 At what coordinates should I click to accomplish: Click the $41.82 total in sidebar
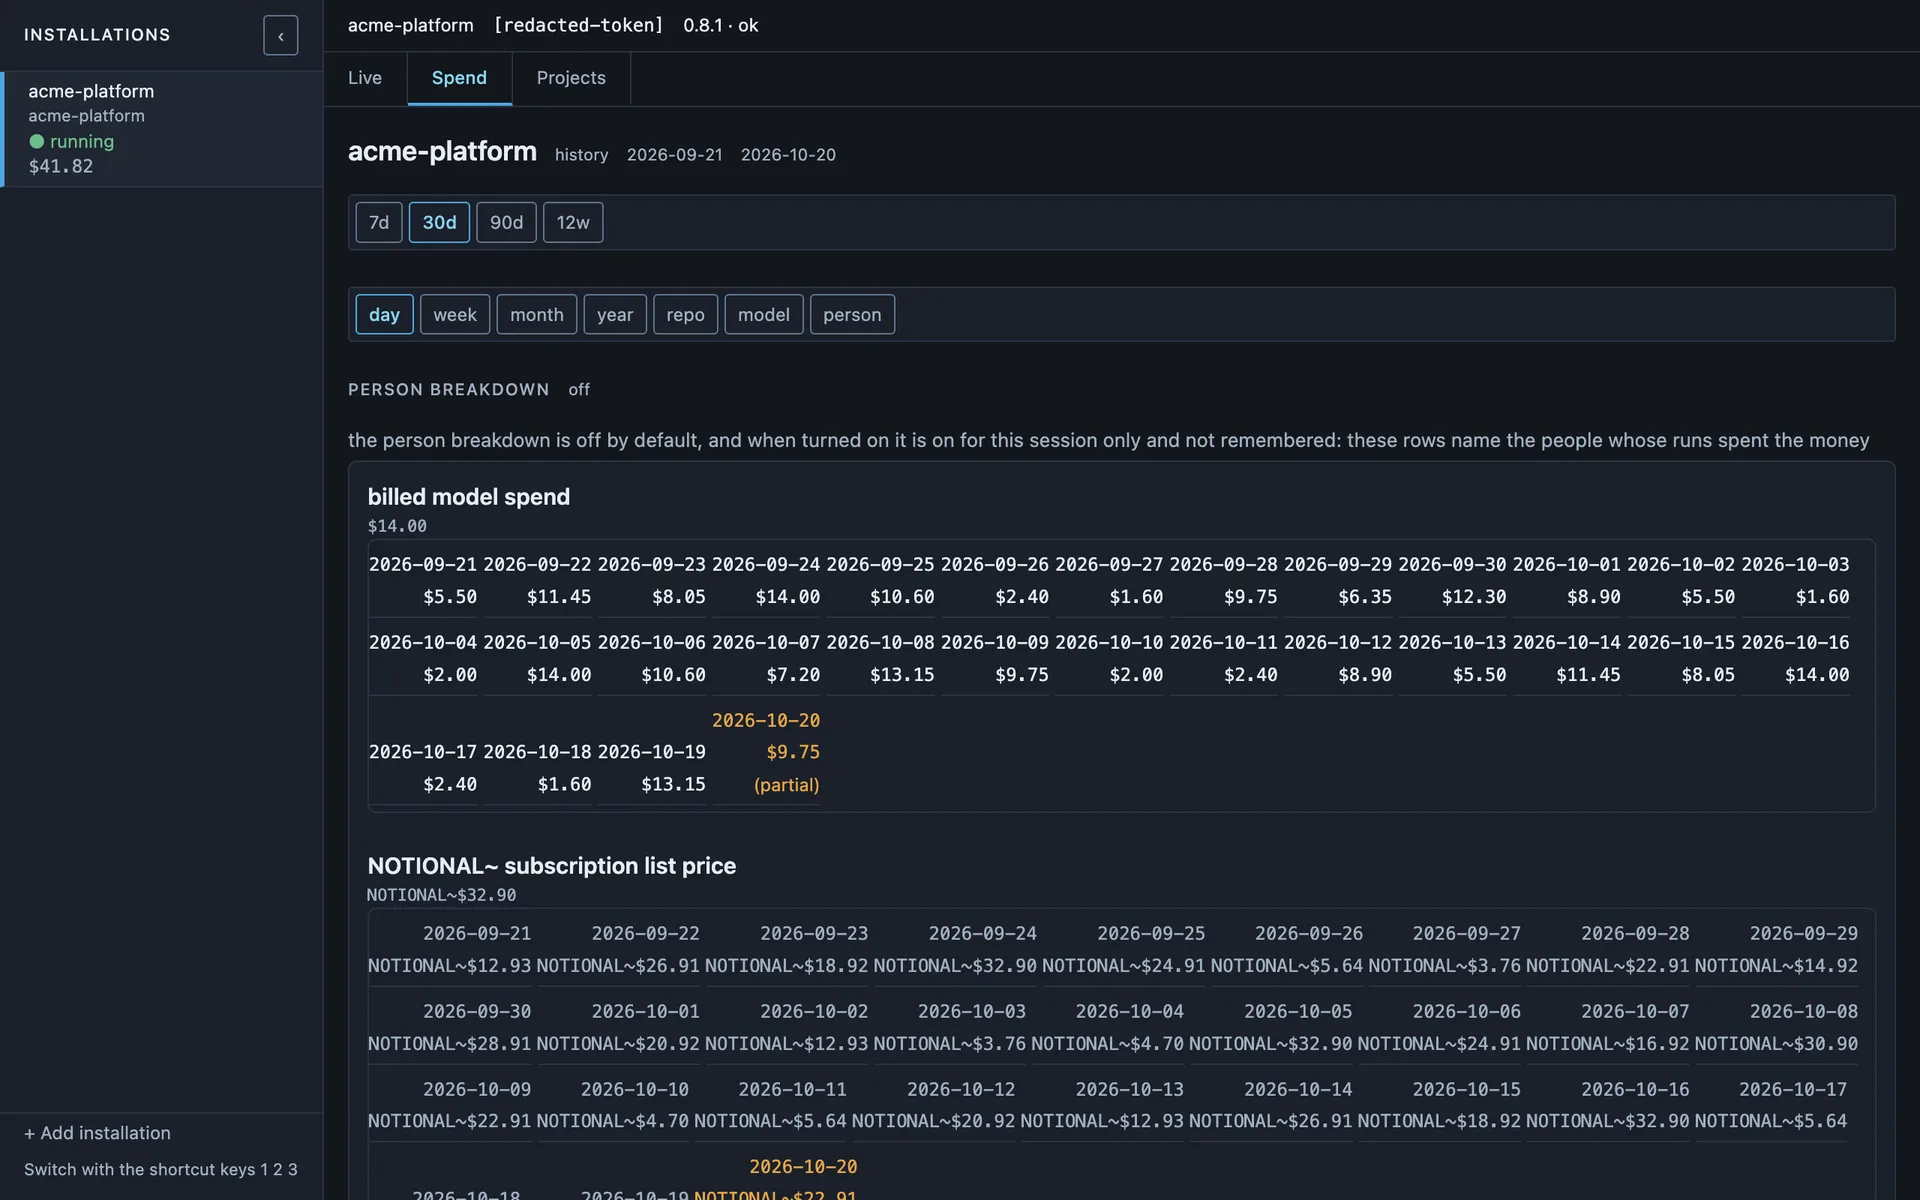(61, 166)
